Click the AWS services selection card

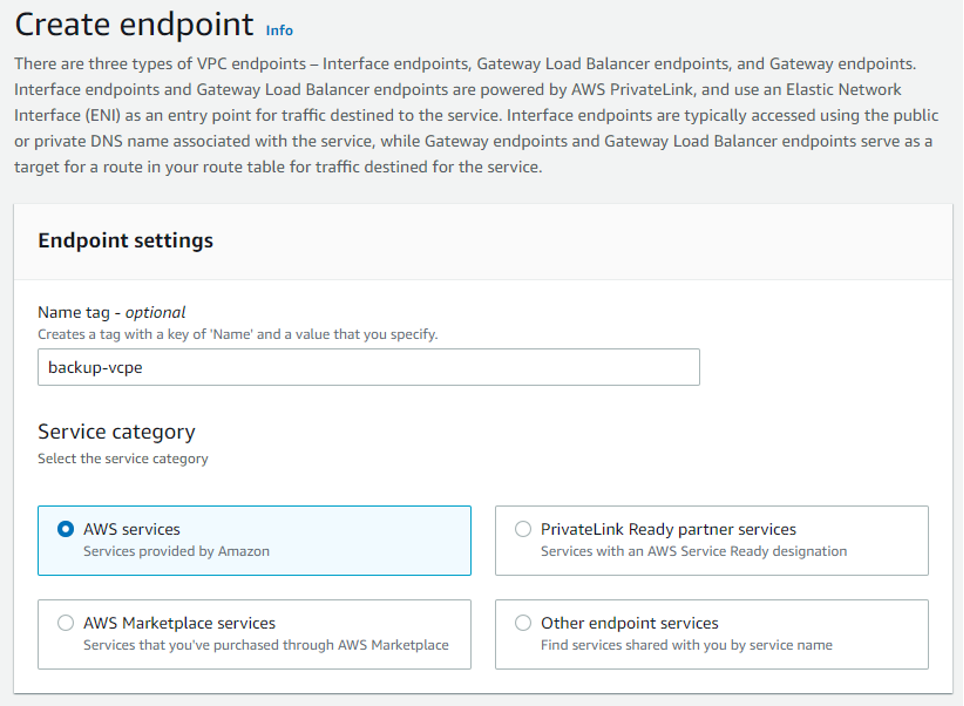click(x=254, y=540)
